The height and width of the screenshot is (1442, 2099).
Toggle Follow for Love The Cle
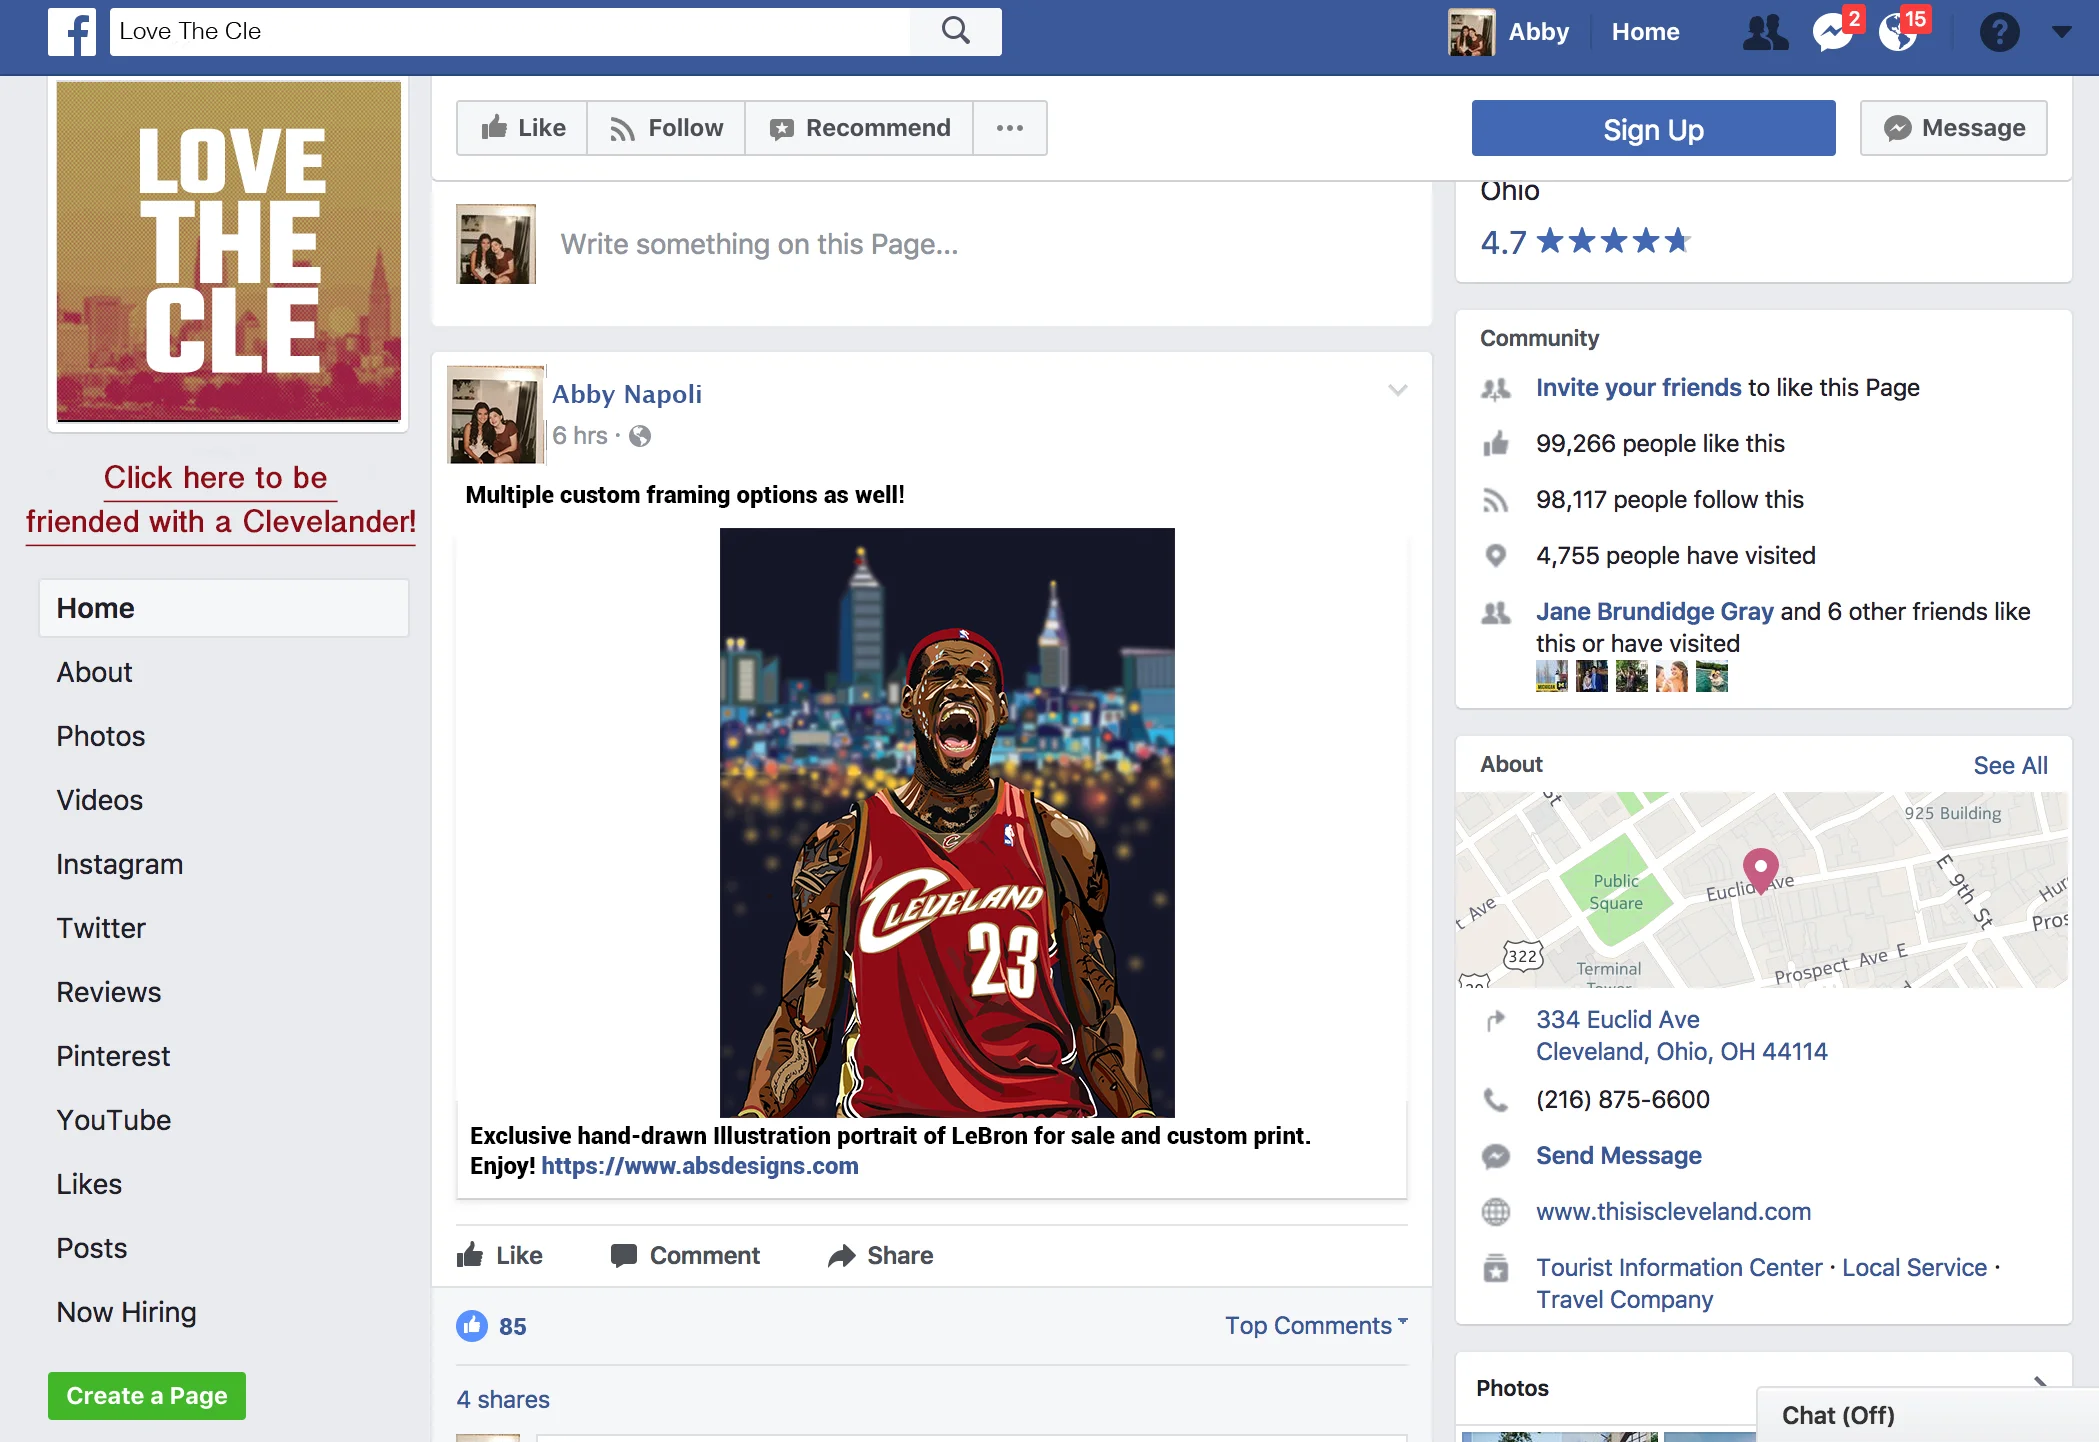click(x=666, y=128)
